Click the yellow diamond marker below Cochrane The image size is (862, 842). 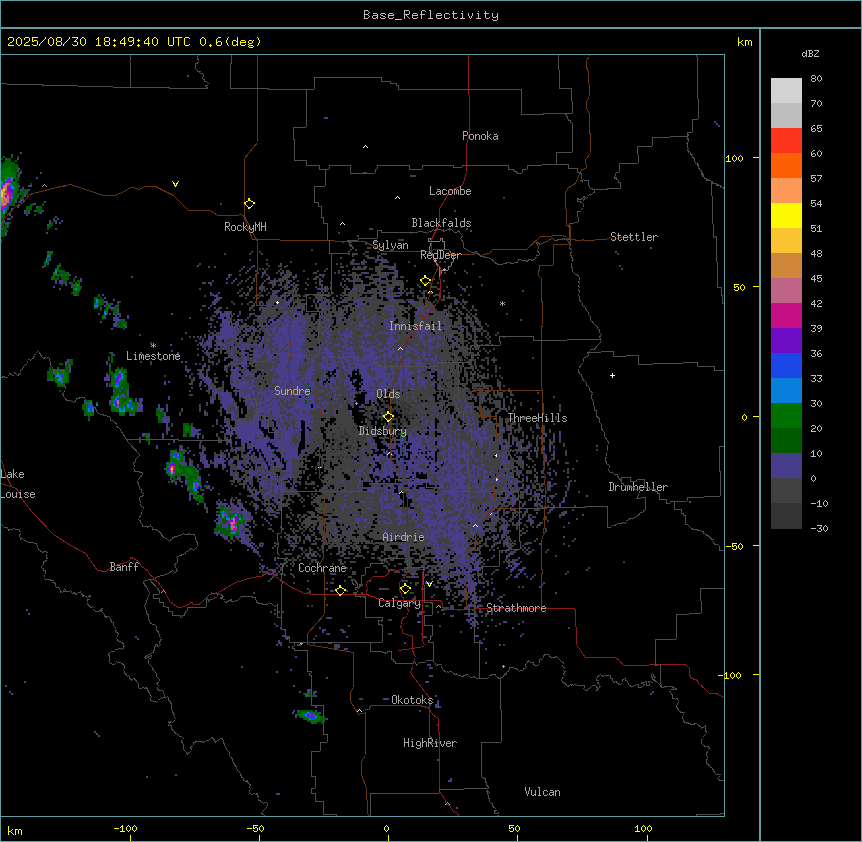click(340, 590)
